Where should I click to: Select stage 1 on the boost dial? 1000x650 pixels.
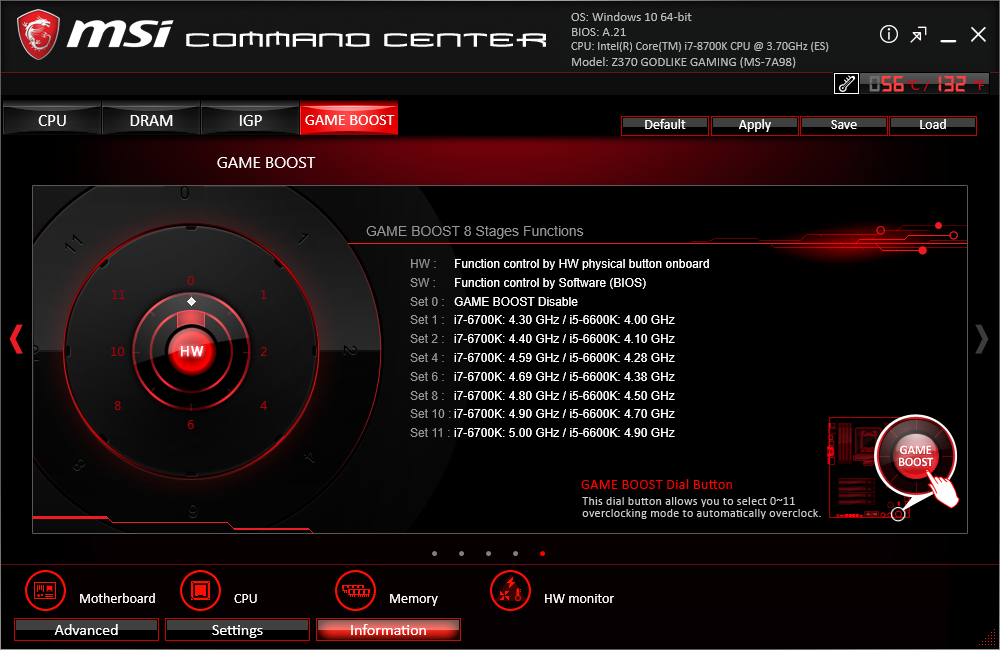(263, 295)
